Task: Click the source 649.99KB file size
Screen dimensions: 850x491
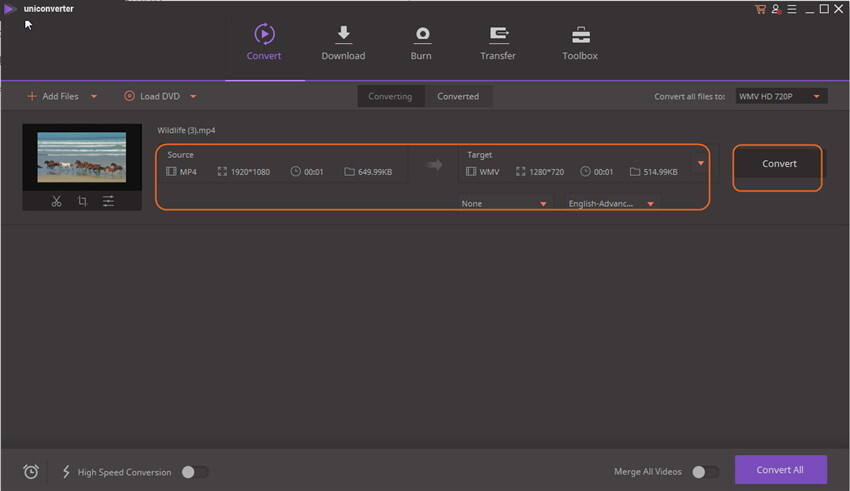Action: coord(375,172)
